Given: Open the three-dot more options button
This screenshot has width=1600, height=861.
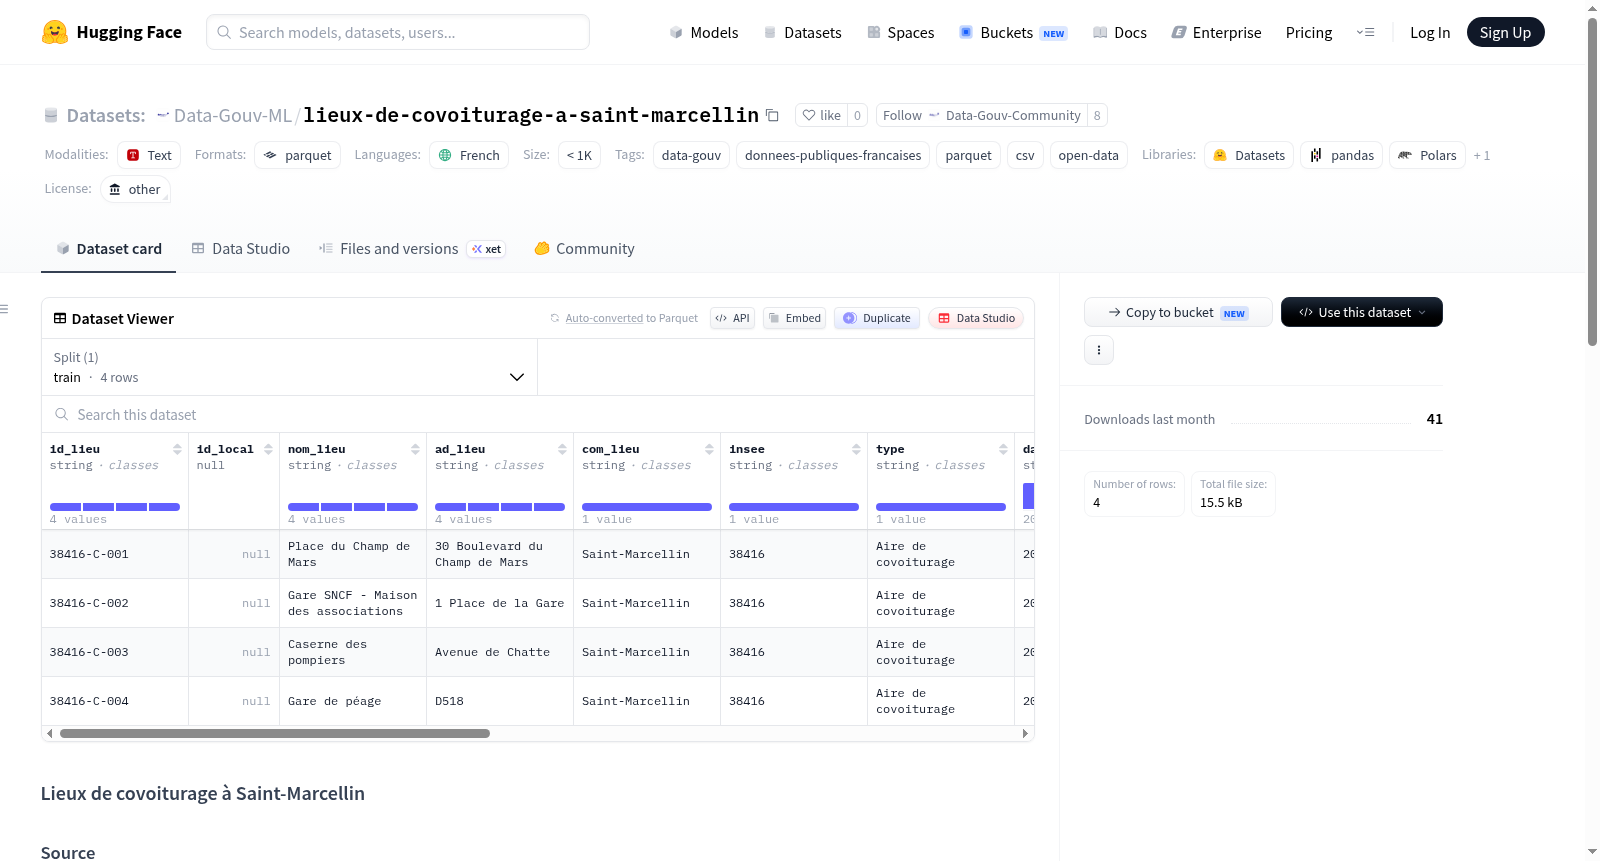Looking at the screenshot, I should pyautogui.click(x=1099, y=350).
